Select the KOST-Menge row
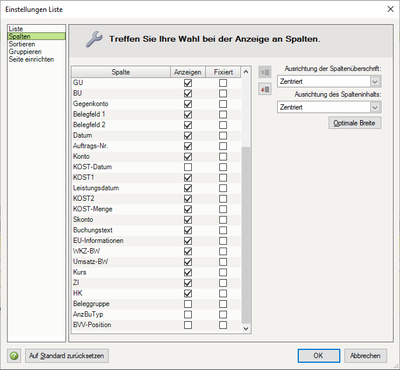This screenshot has width=400, height=370. (x=156, y=209)
